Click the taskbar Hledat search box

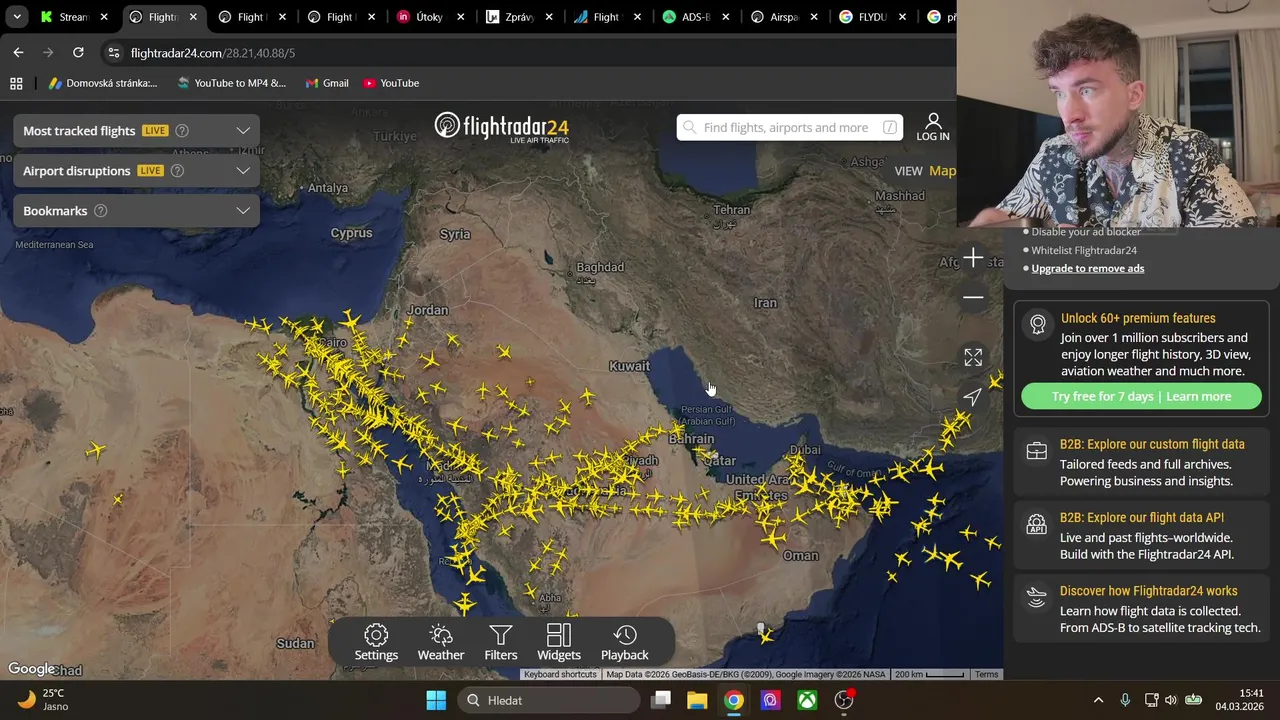point(549,700)
